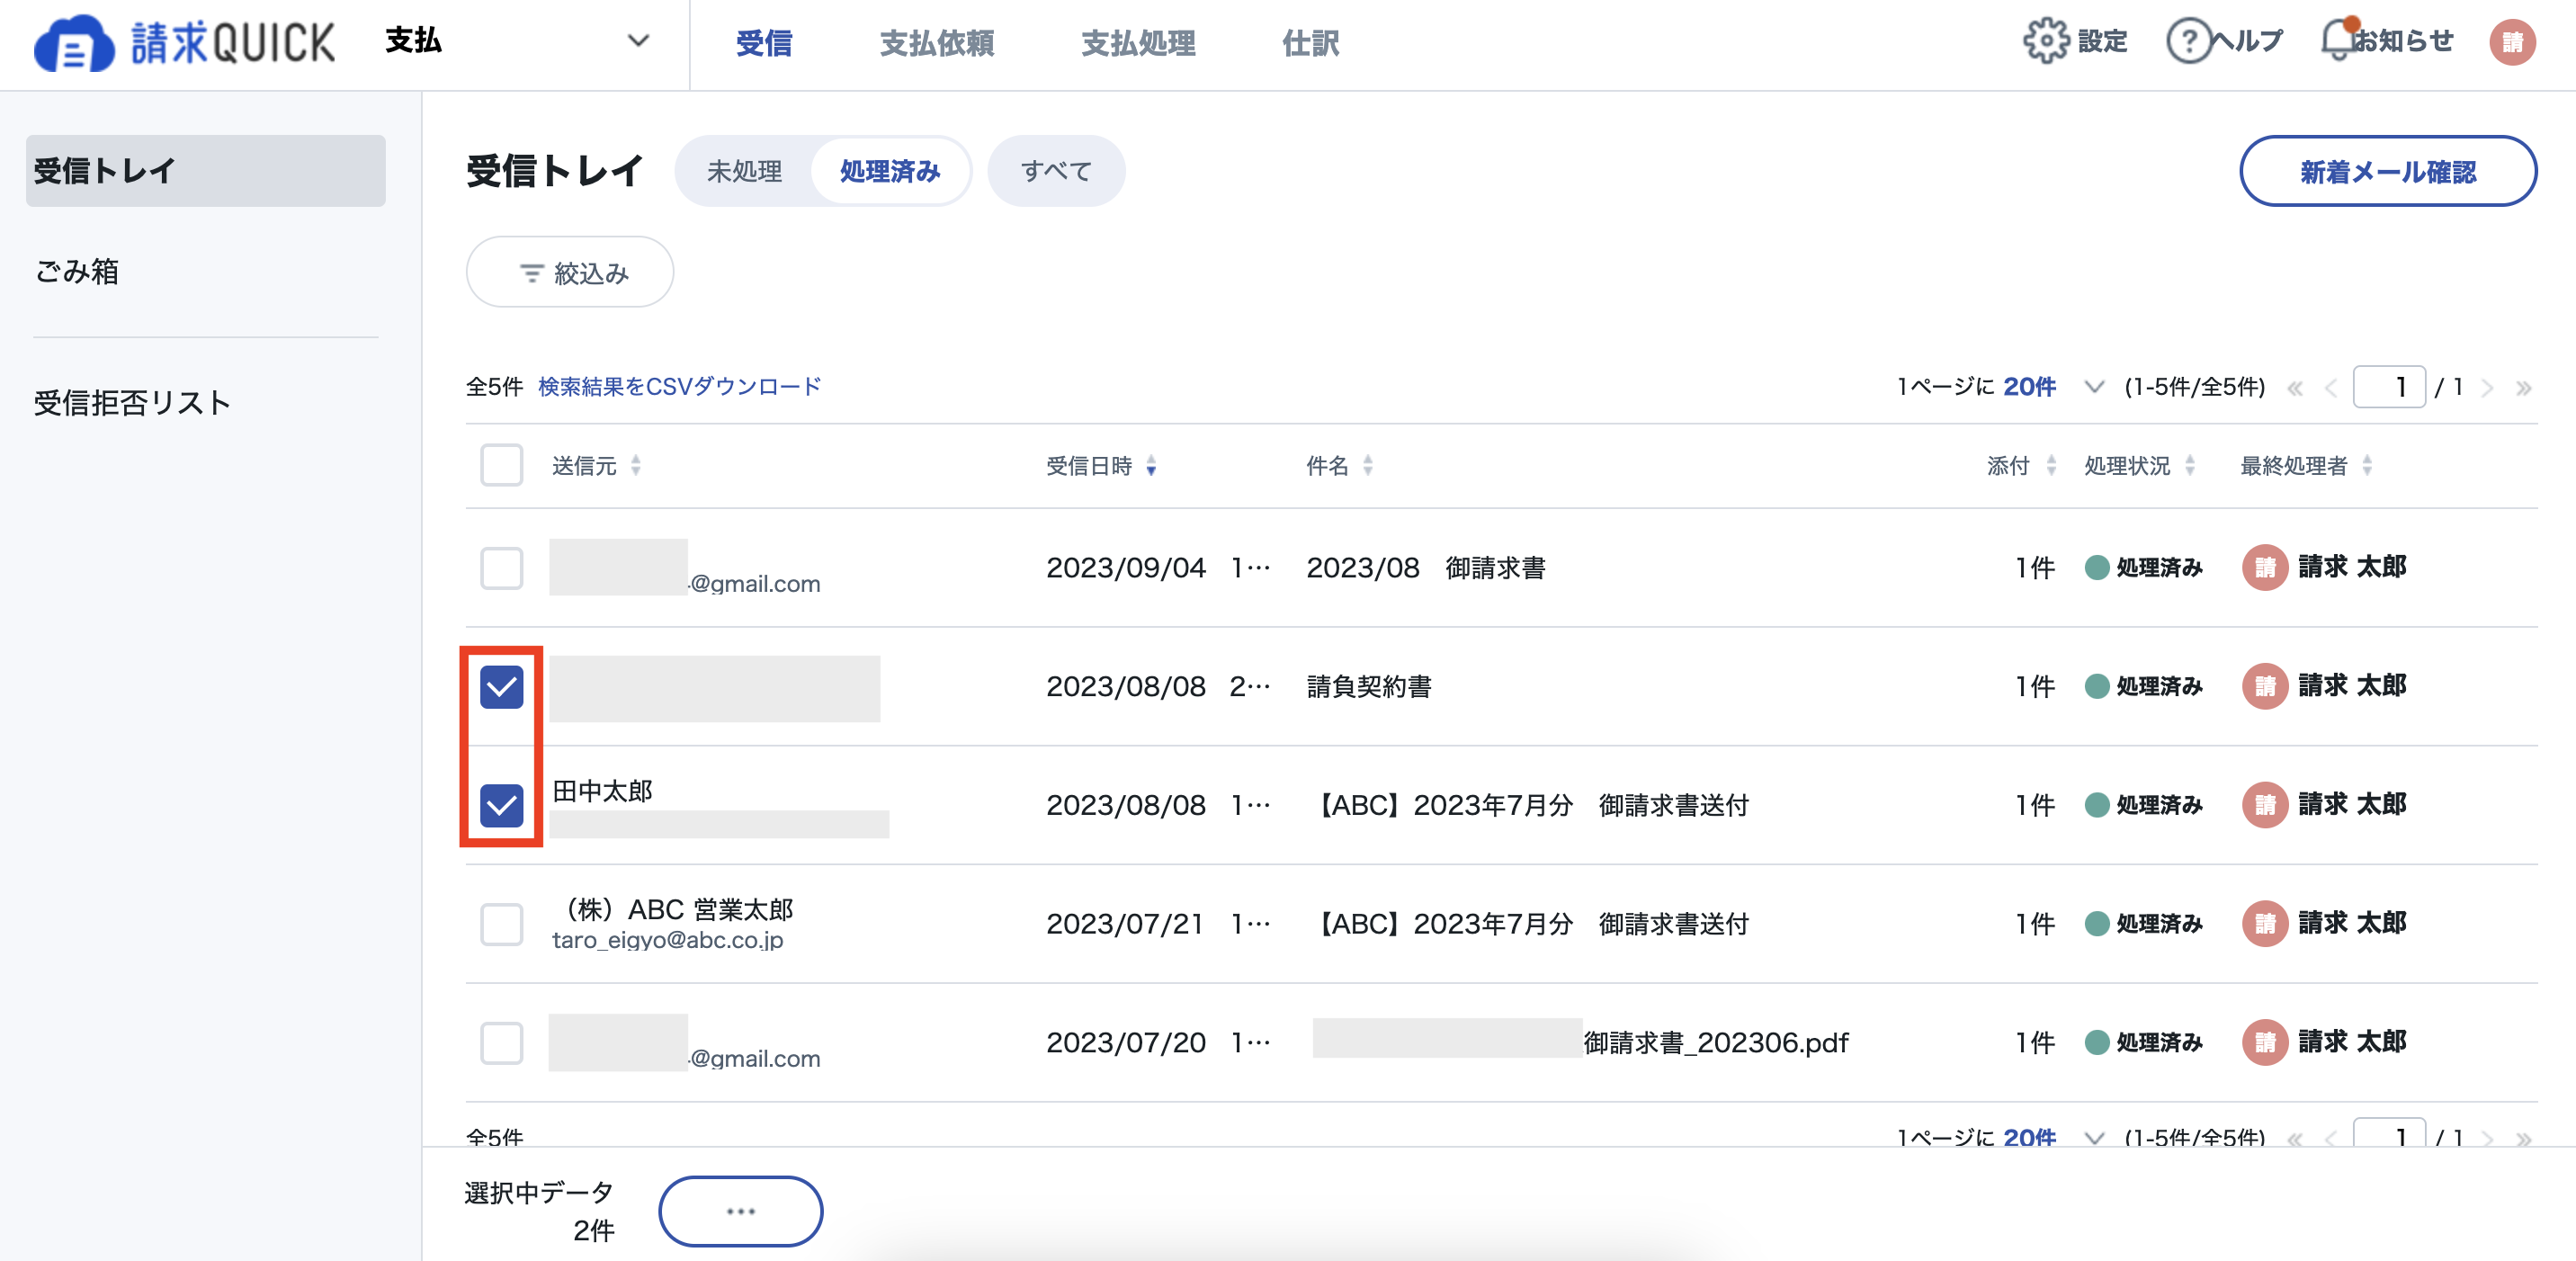The image size is (2576, 1261).
Task: Expand the 支払 module dropdown
Action: click(637, 41)
